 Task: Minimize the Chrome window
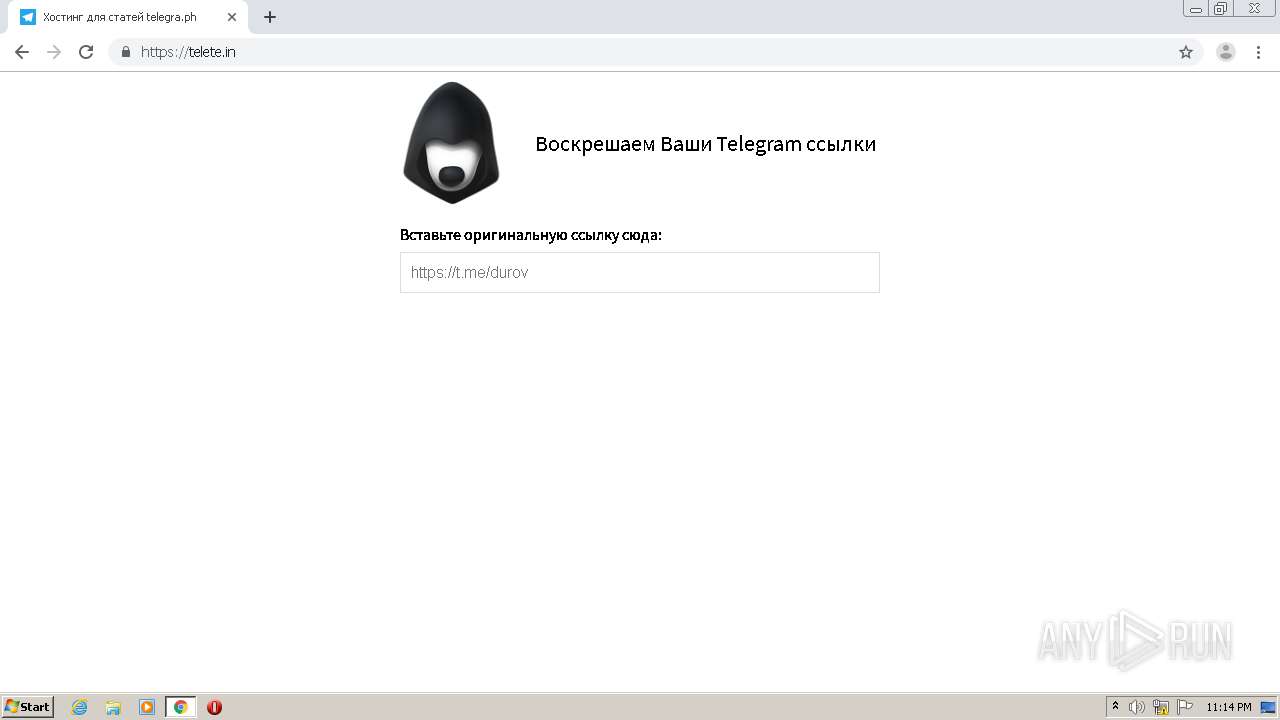(1196, 8)
